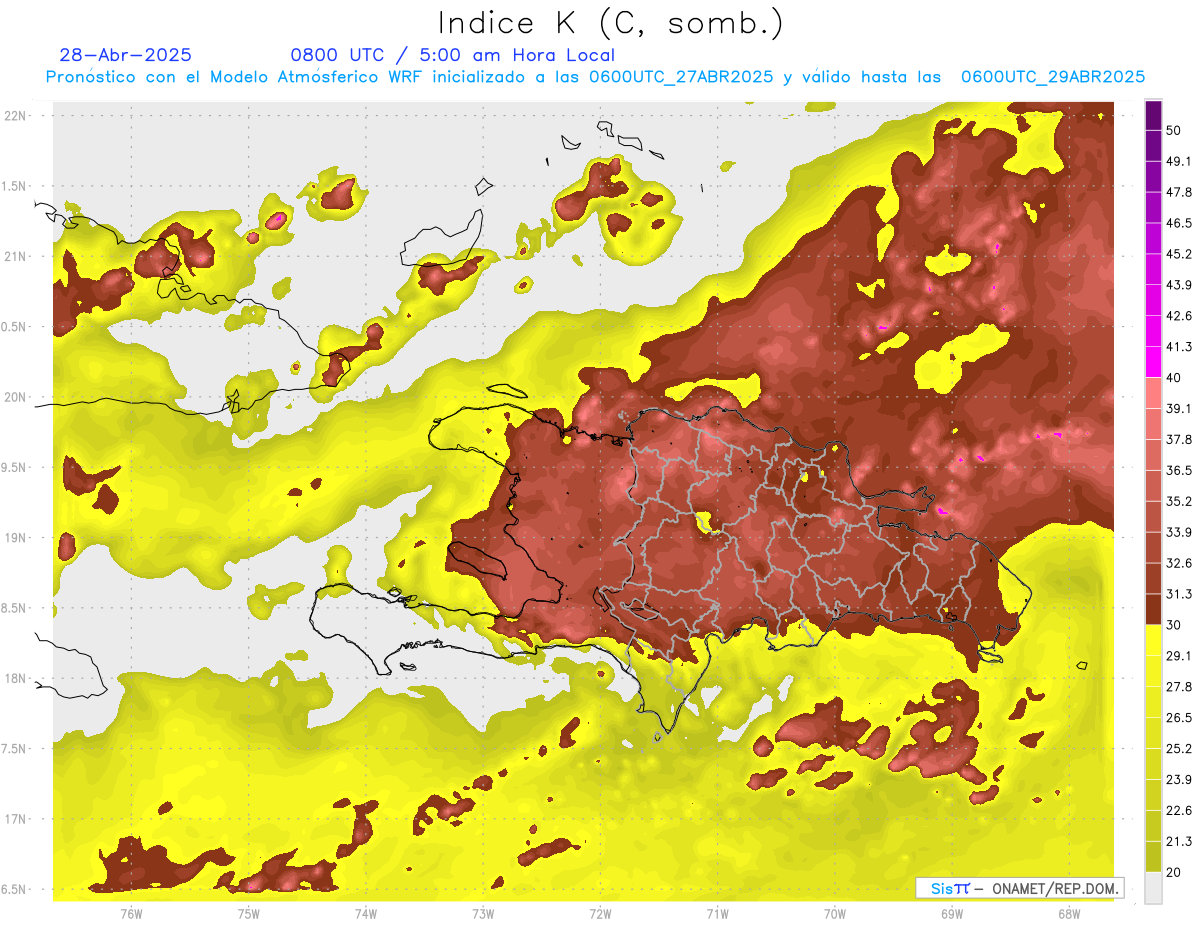Click the colorbar value "30"
The height and width of the screenshot is (927, 1200).
tap(1174, 625)
